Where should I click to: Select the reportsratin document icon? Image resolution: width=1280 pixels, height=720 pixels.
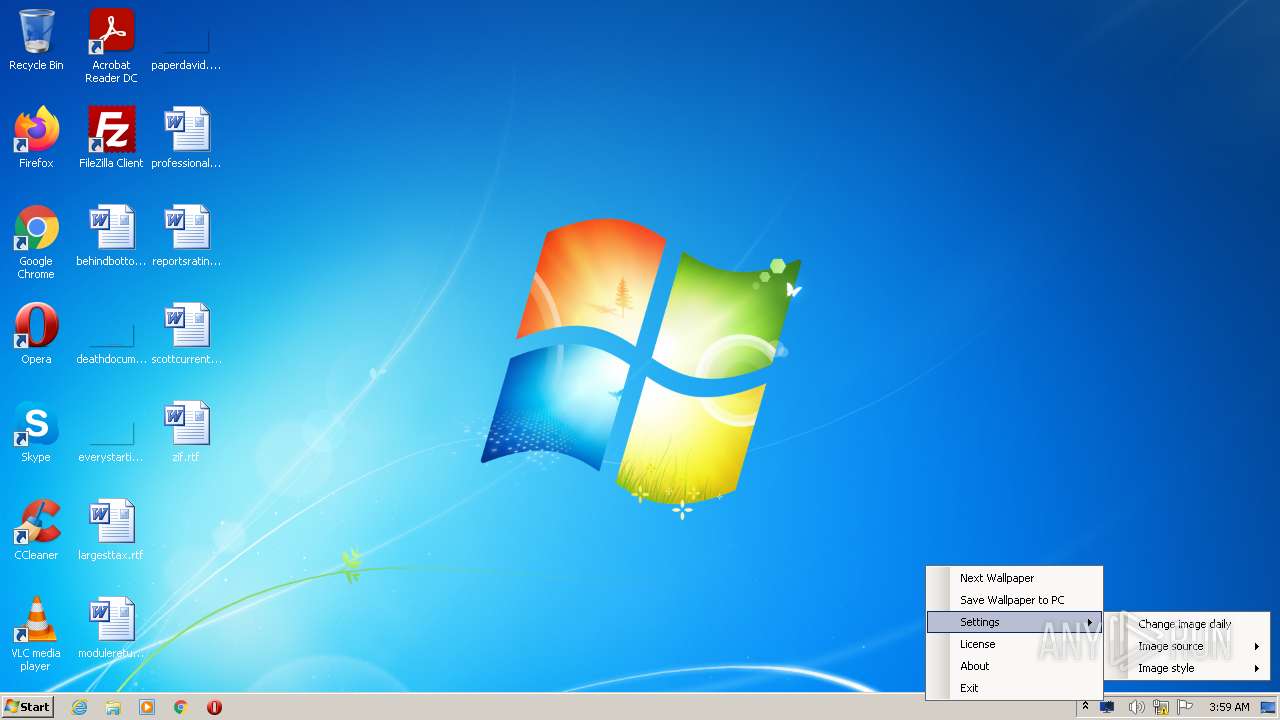[x=186, y=236]
